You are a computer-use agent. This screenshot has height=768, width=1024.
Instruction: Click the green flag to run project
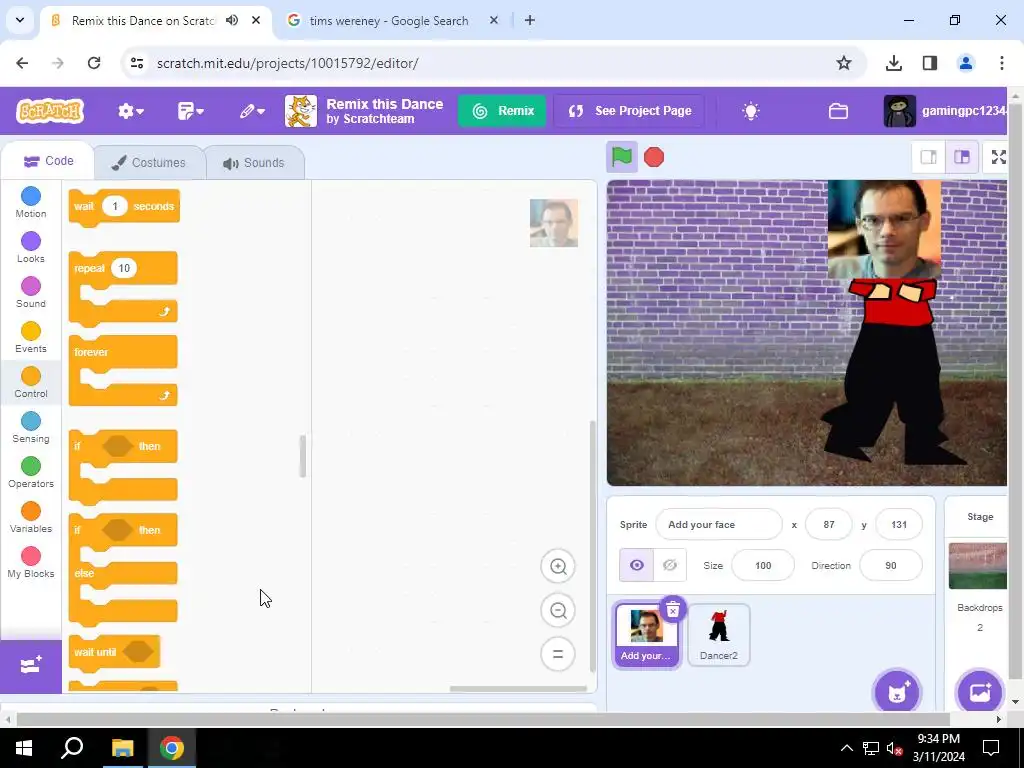622,157
